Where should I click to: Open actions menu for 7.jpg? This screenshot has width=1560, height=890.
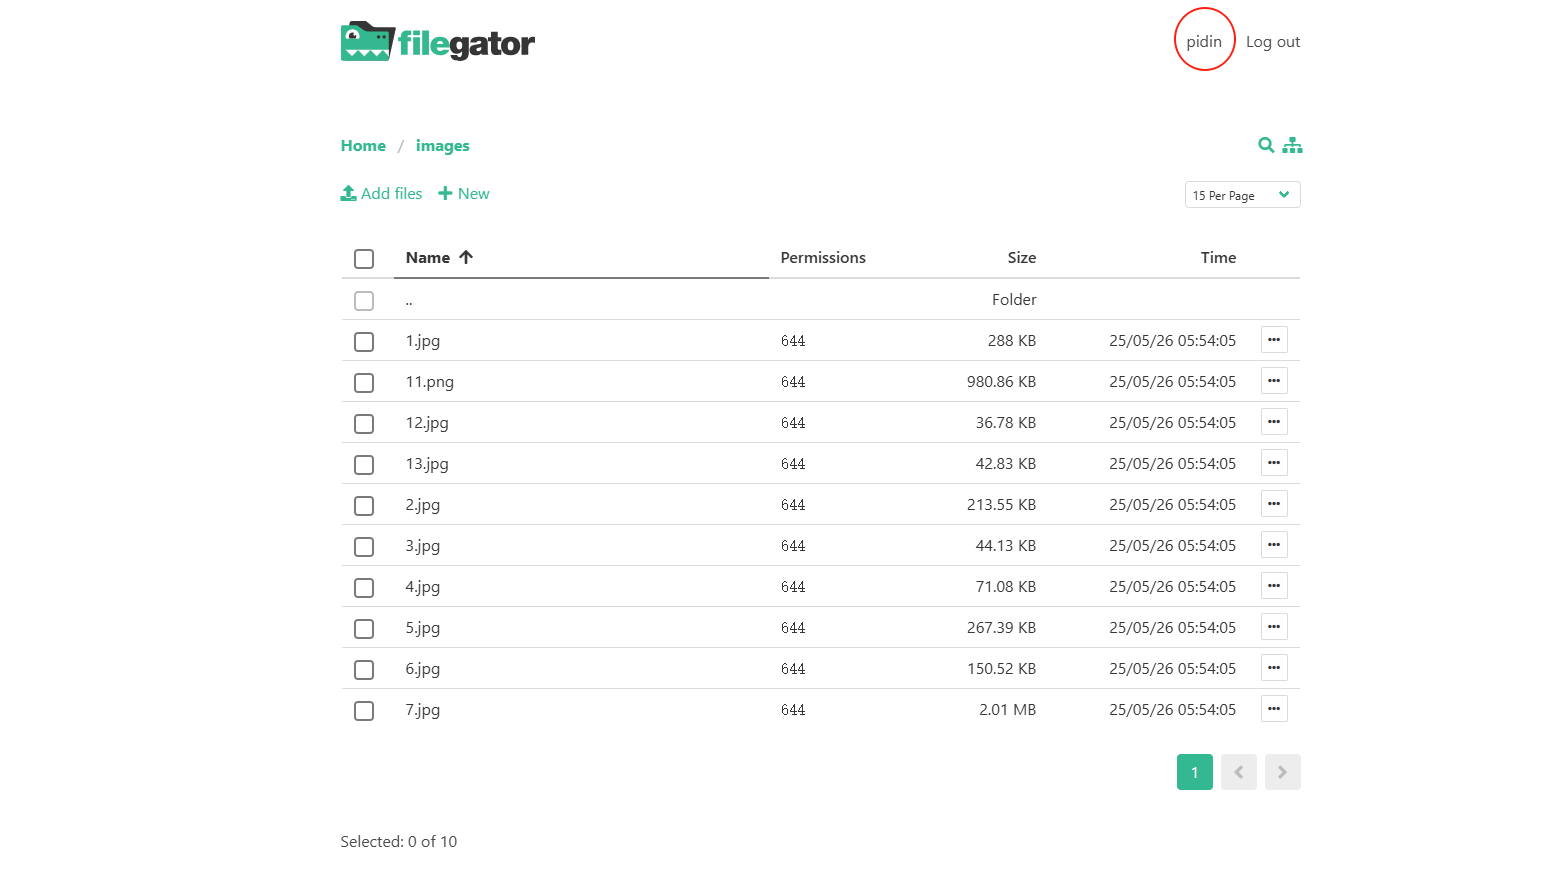point(1273,709)
